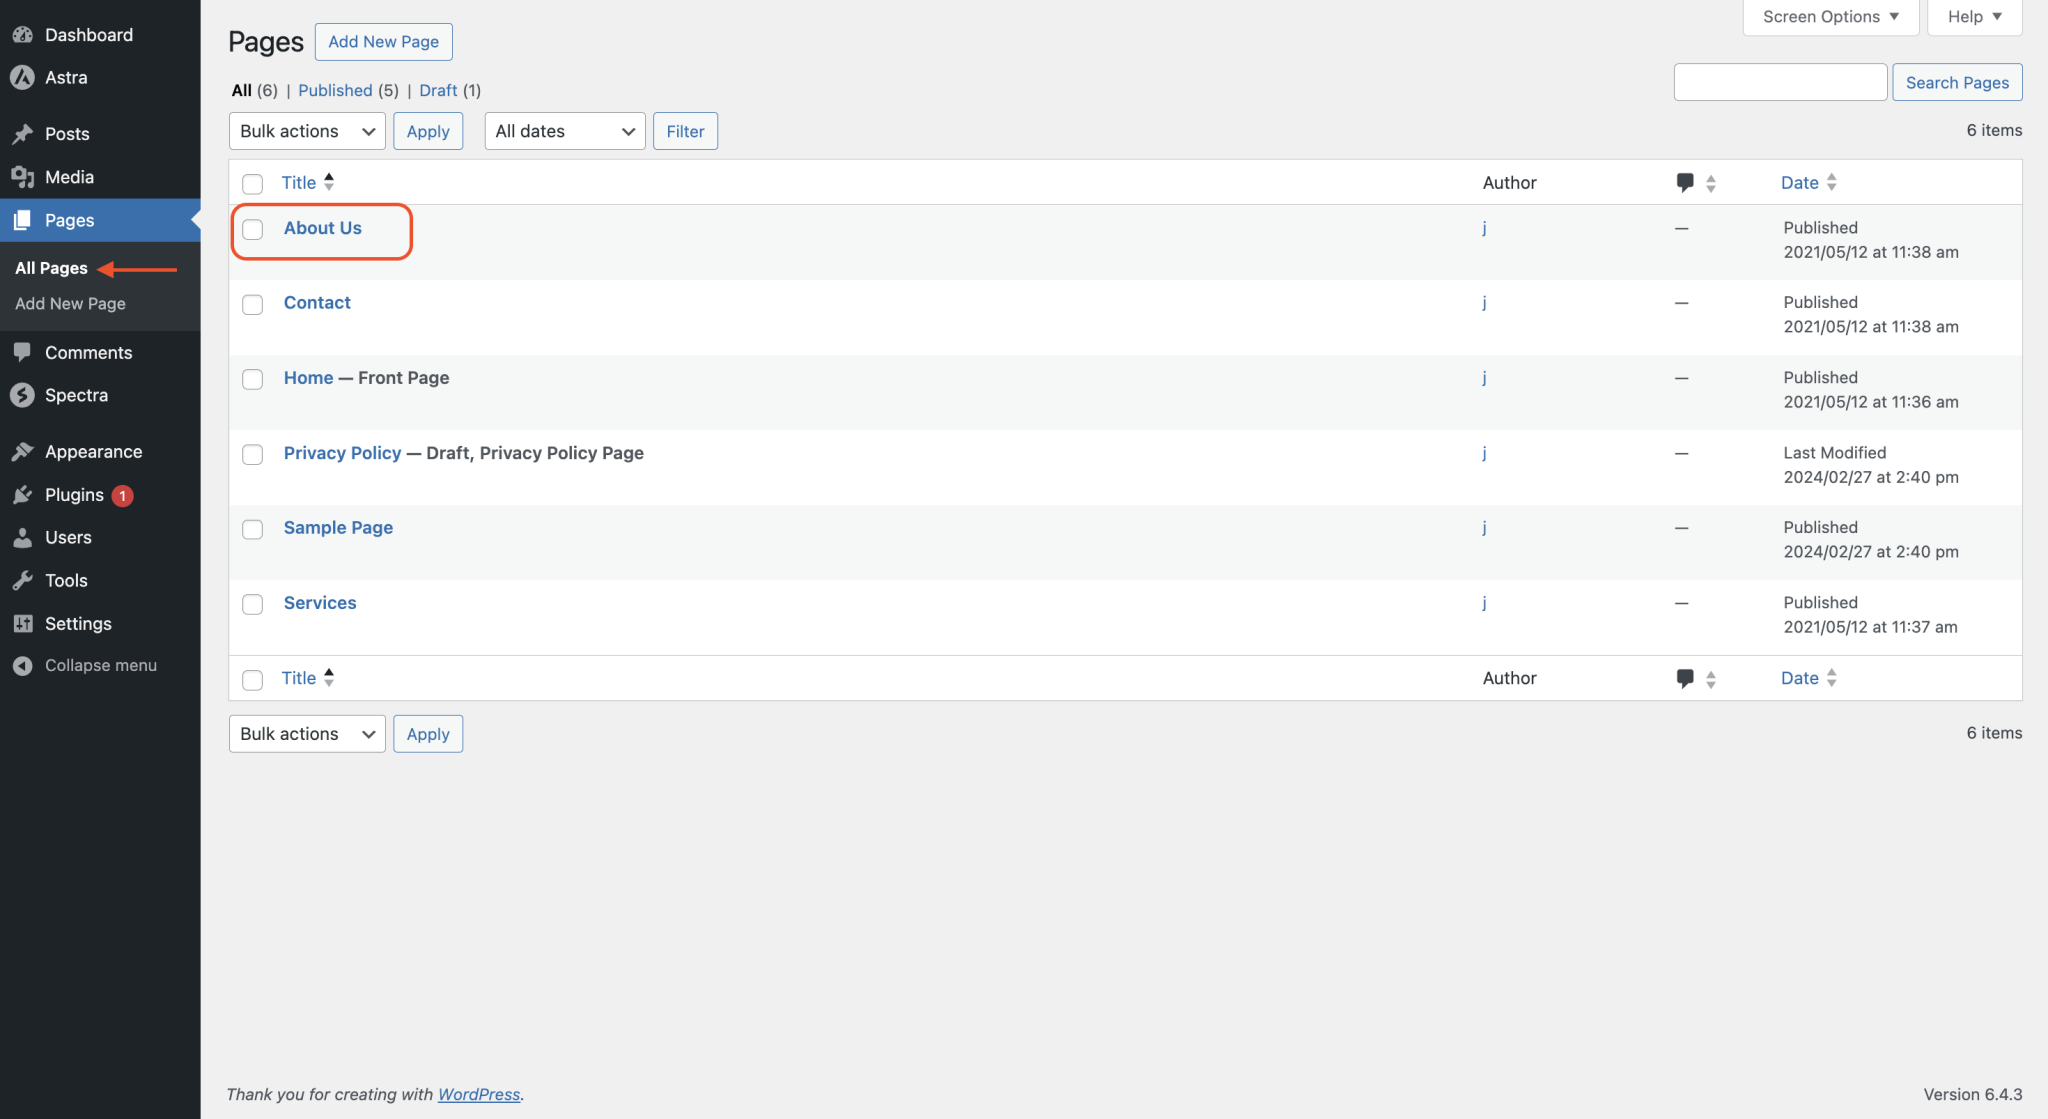The image size is (2048, 1119).
Task: Open Appearance paintbrush icon
Action: 22,452
